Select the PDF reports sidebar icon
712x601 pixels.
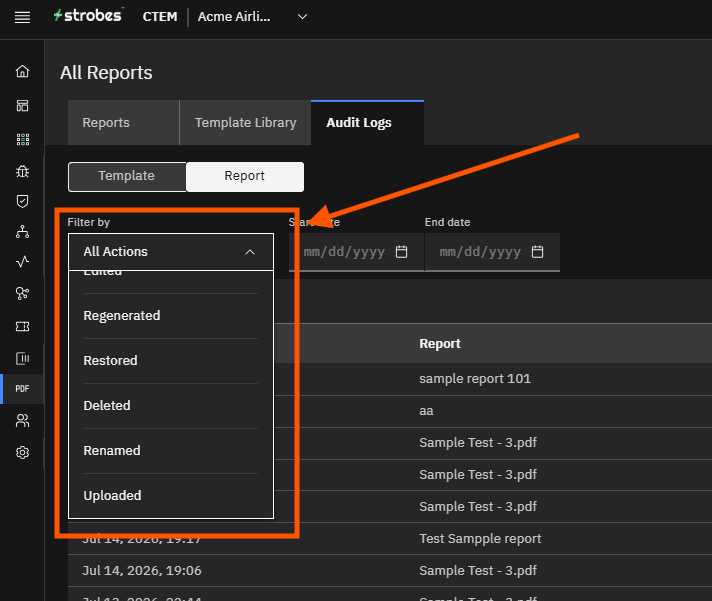point(22,389)
